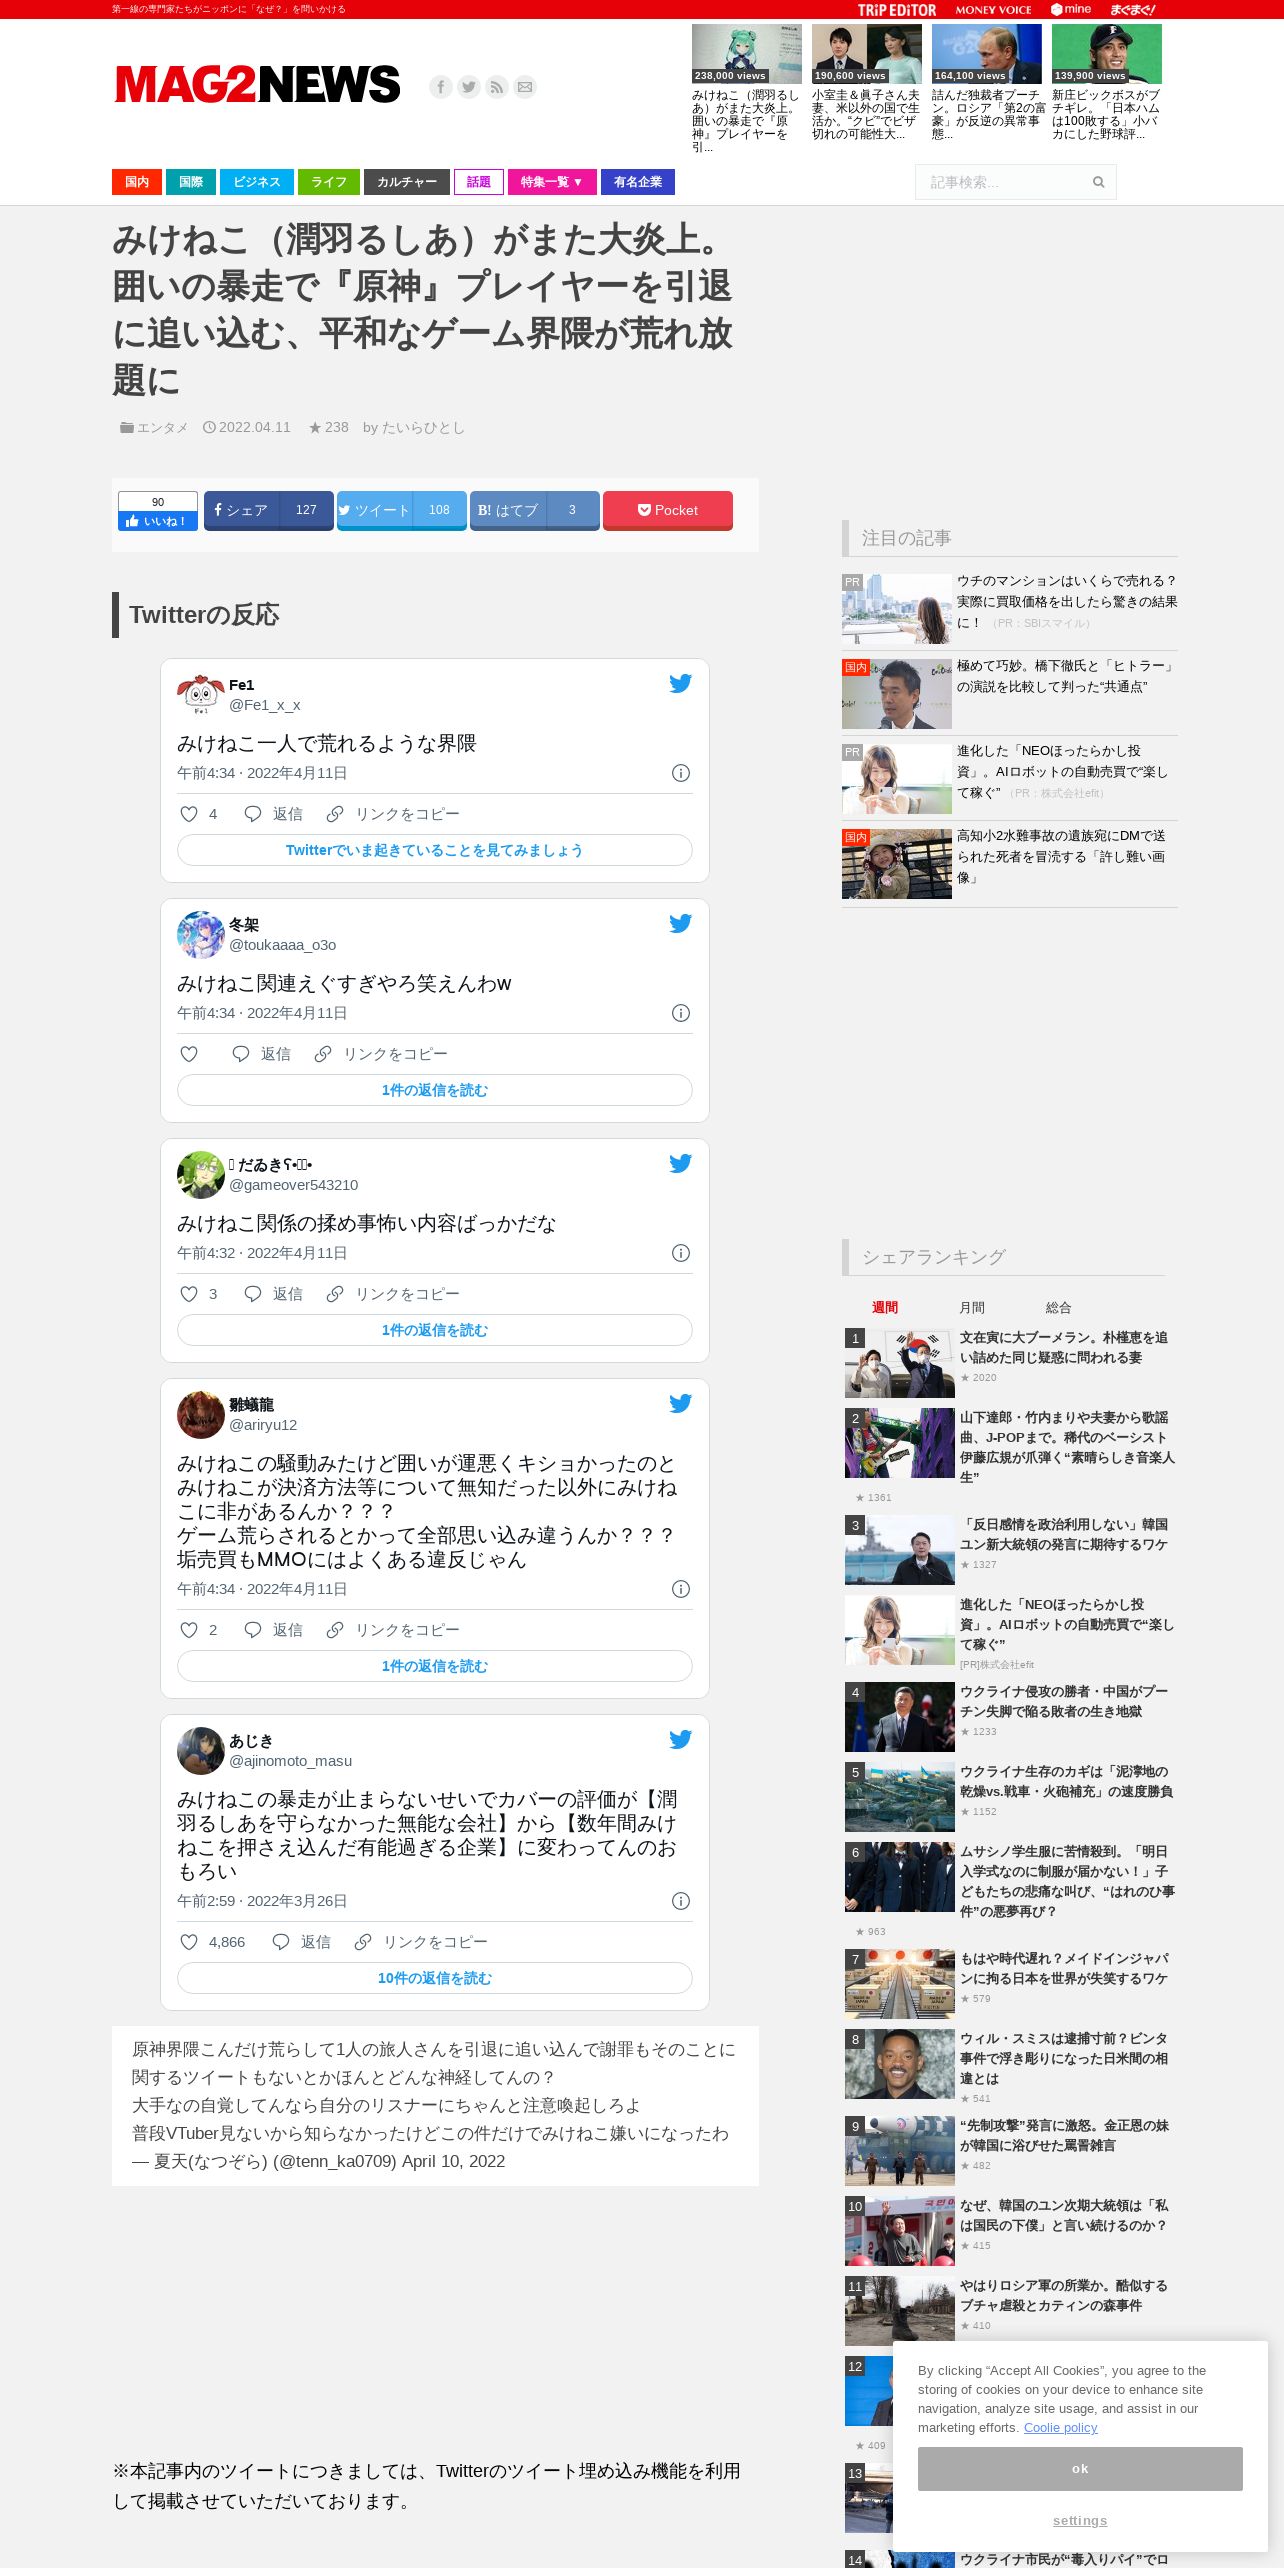
Task: Go to the 国内 category
Action: click(x=137, y=182)
